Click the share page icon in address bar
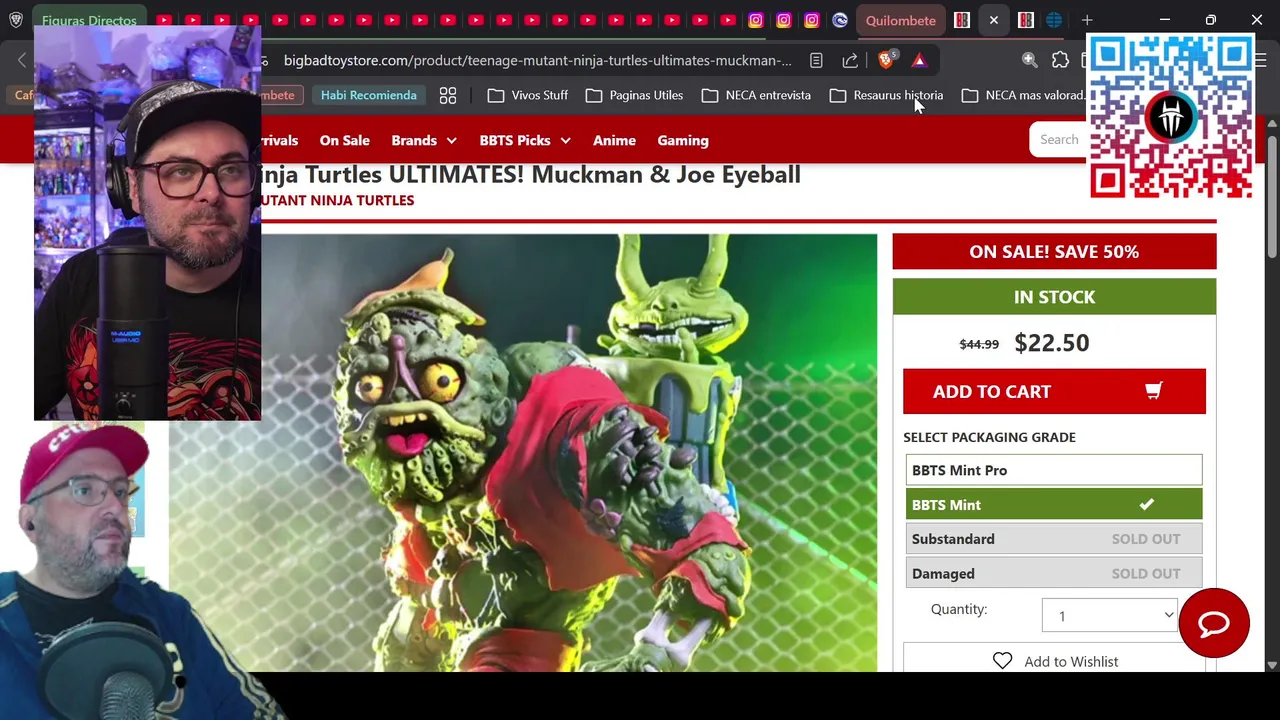Screen dimensions: 1280x720 click(849, 60)
